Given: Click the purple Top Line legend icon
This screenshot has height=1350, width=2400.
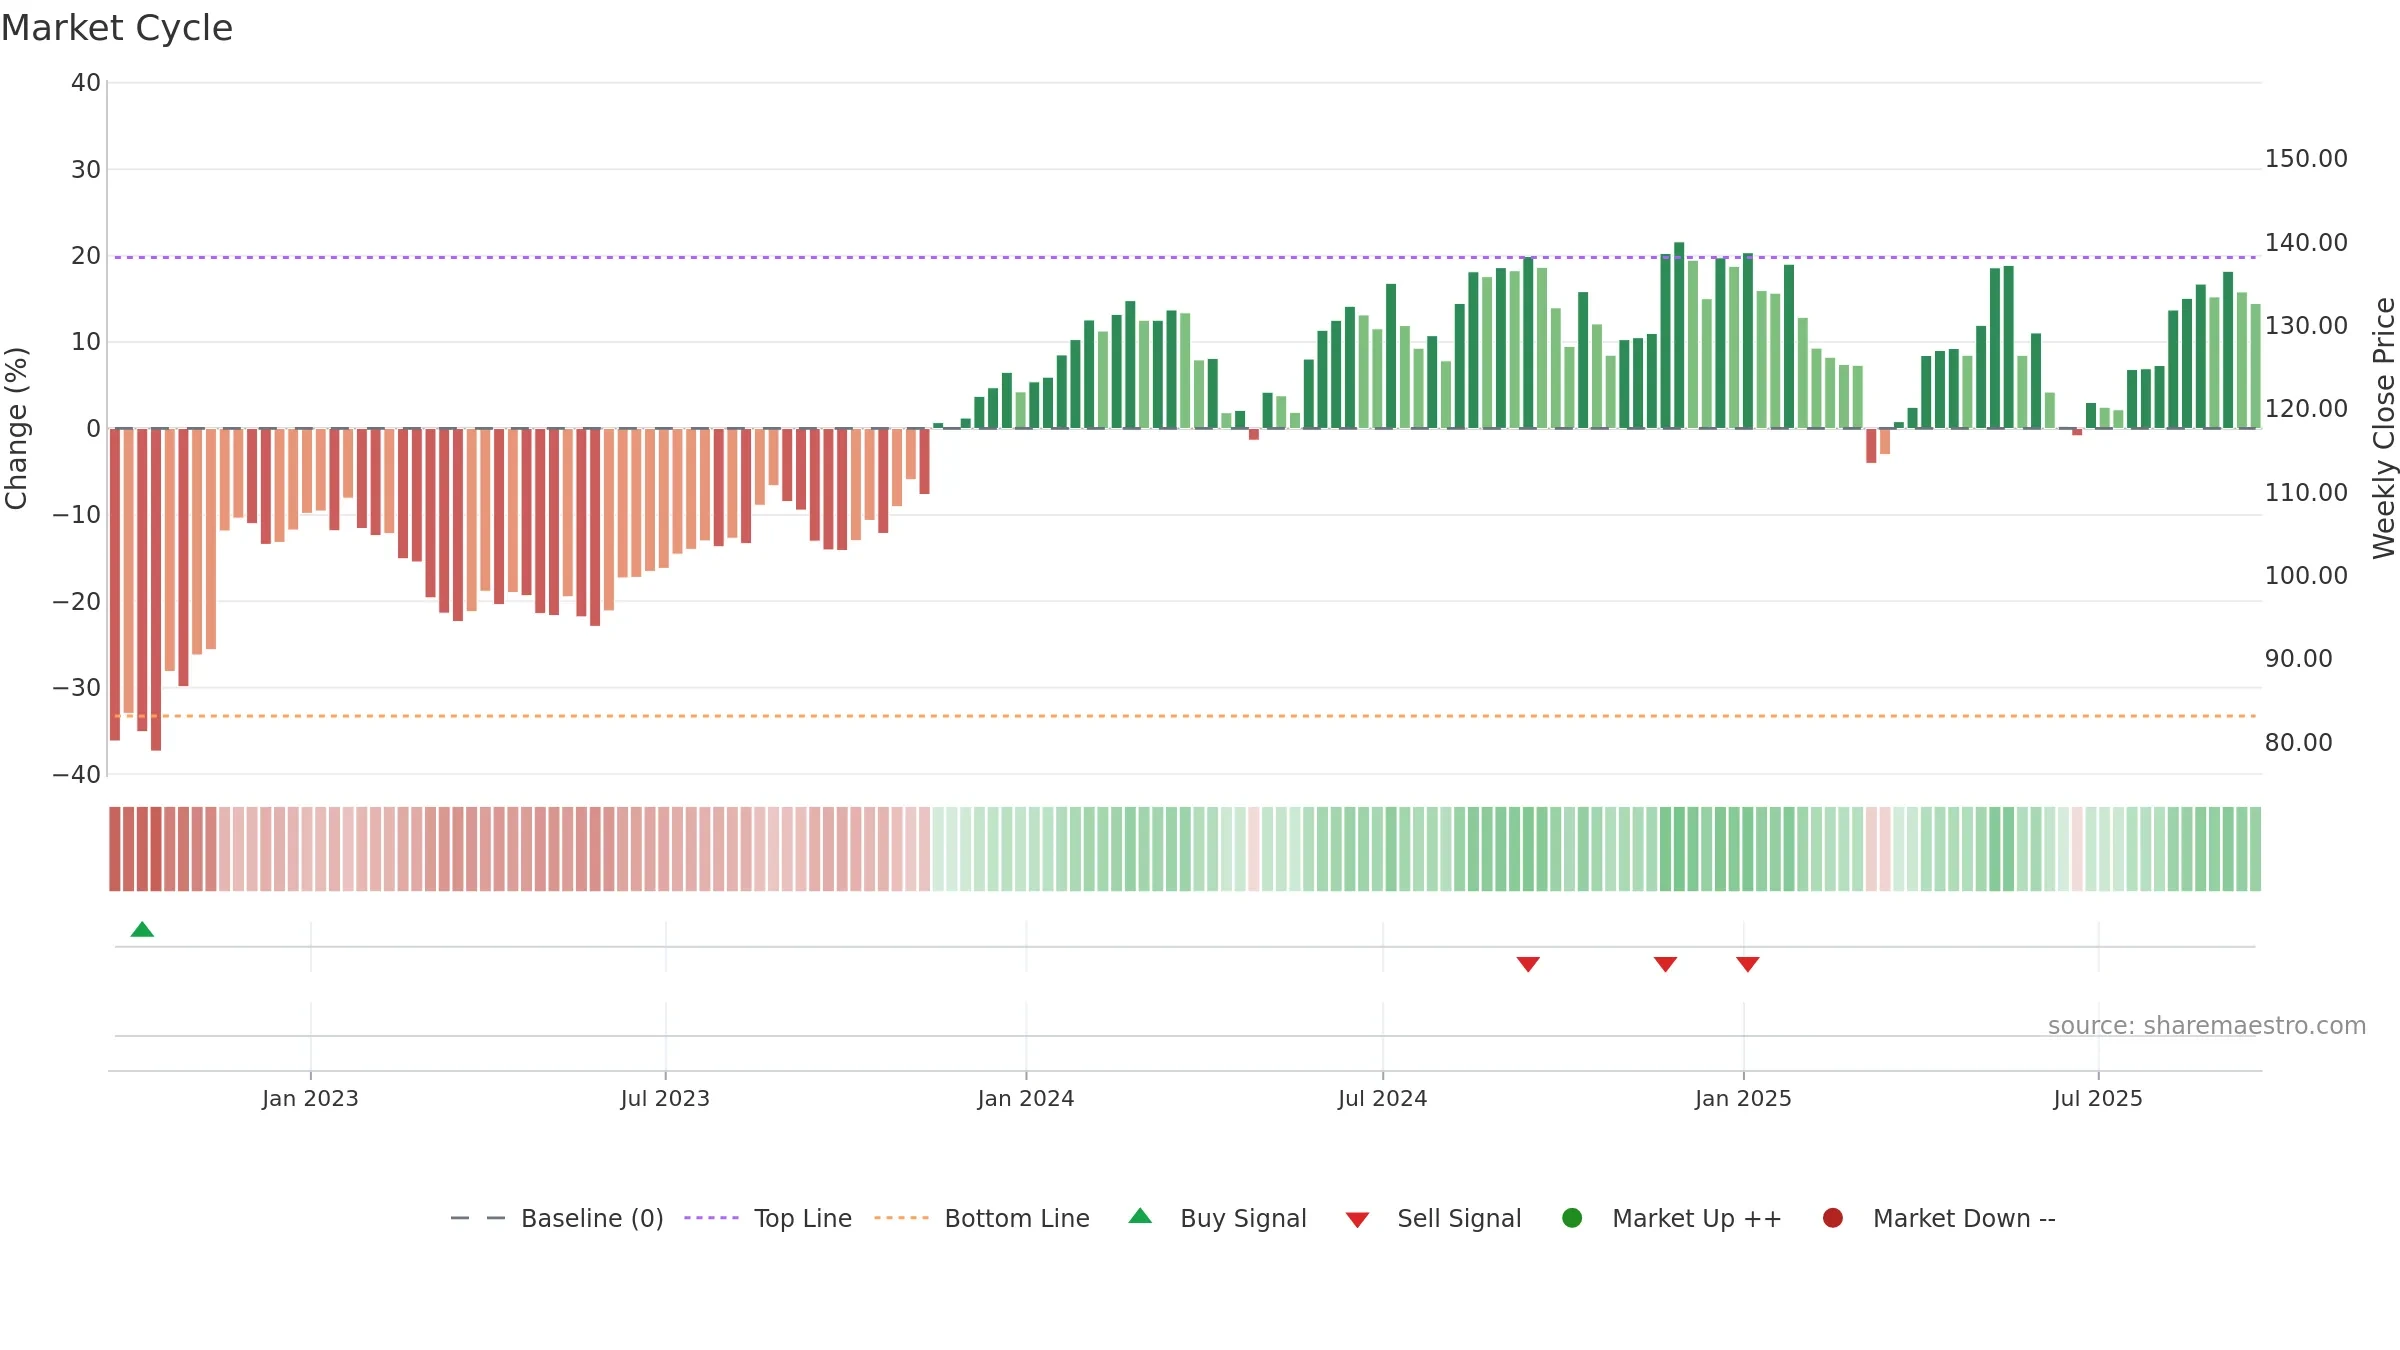Looking at the screenshot, I should point(711,1218).
